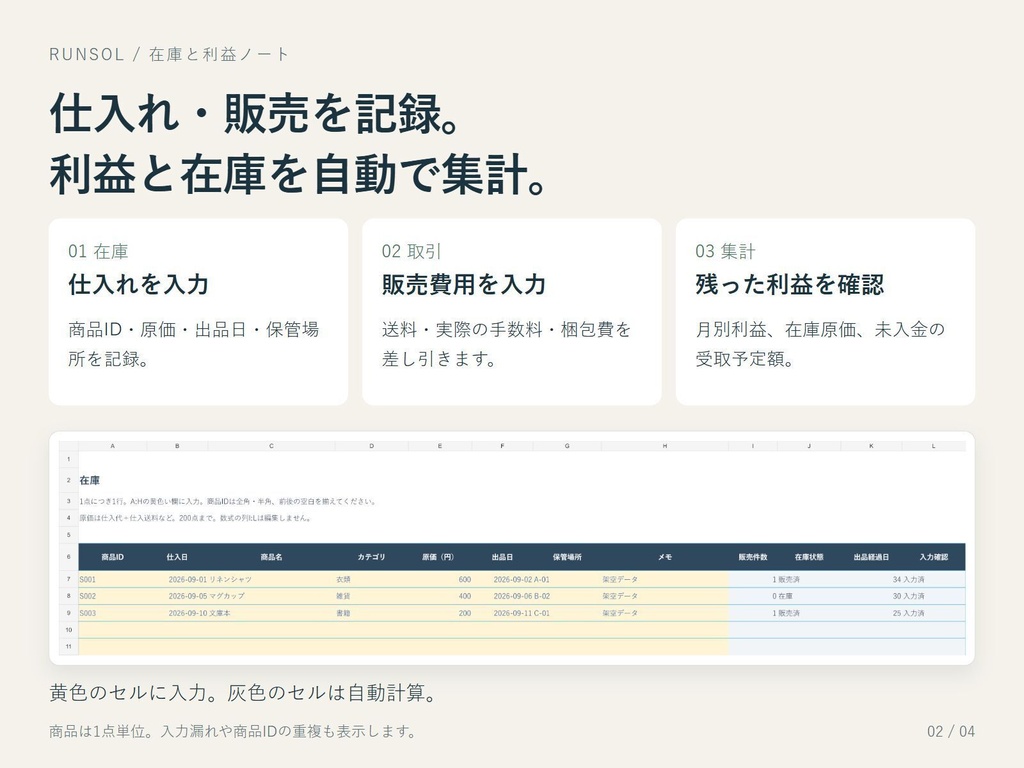This screenshot has width=1024, height=768.
Task: Click headline line "仕入れ・販売を記録。"
Action: point(255,114)
